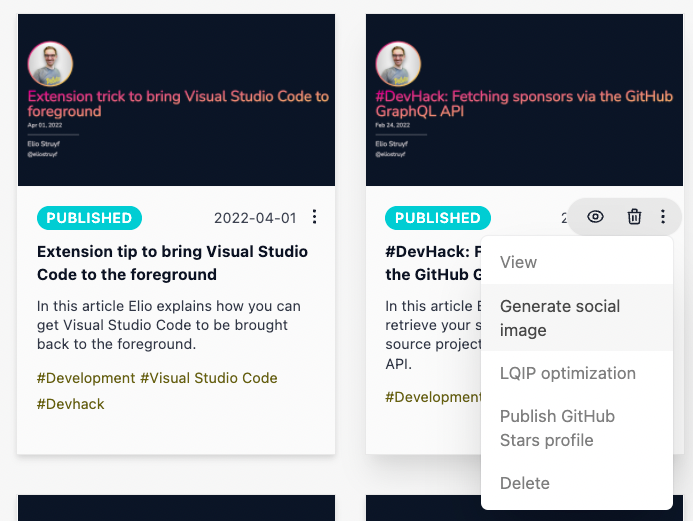Viewport: 693px width, 521px height.
Task: Open DevHack Fetching sponsors GraphQL thumbnail
Action: (524, 100)
